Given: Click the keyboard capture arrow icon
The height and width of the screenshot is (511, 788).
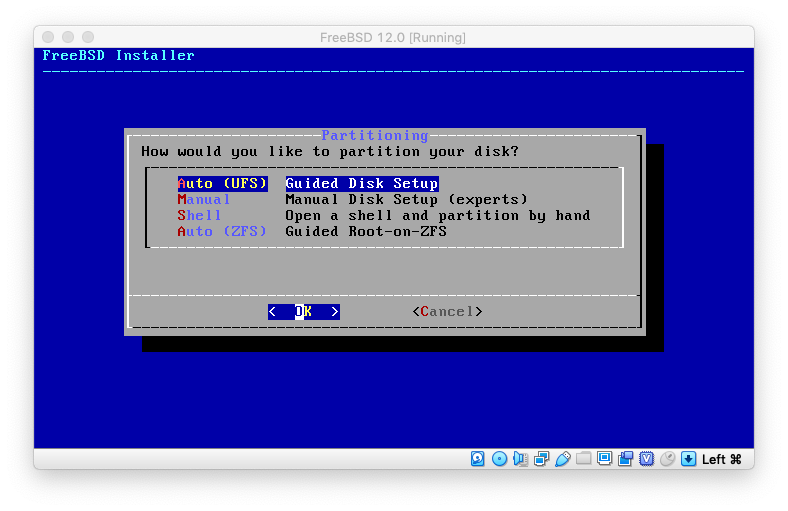Looking at the screenshot, I should click(688, 459).
